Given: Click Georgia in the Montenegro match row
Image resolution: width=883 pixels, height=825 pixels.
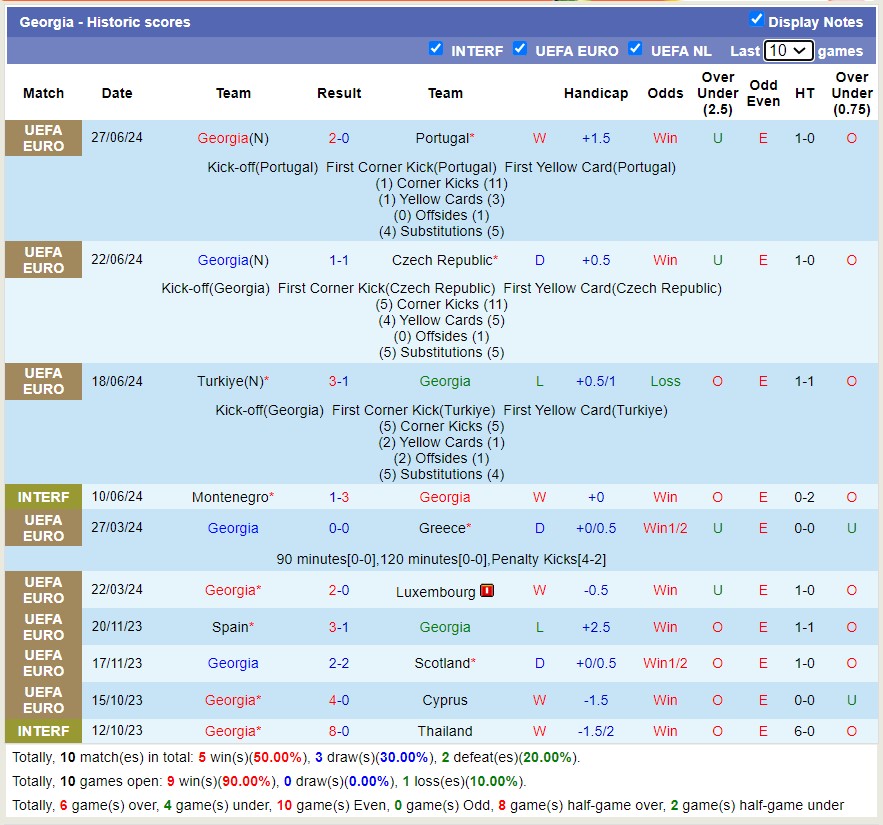Looking at the screenshot, I should click(445, 497).
